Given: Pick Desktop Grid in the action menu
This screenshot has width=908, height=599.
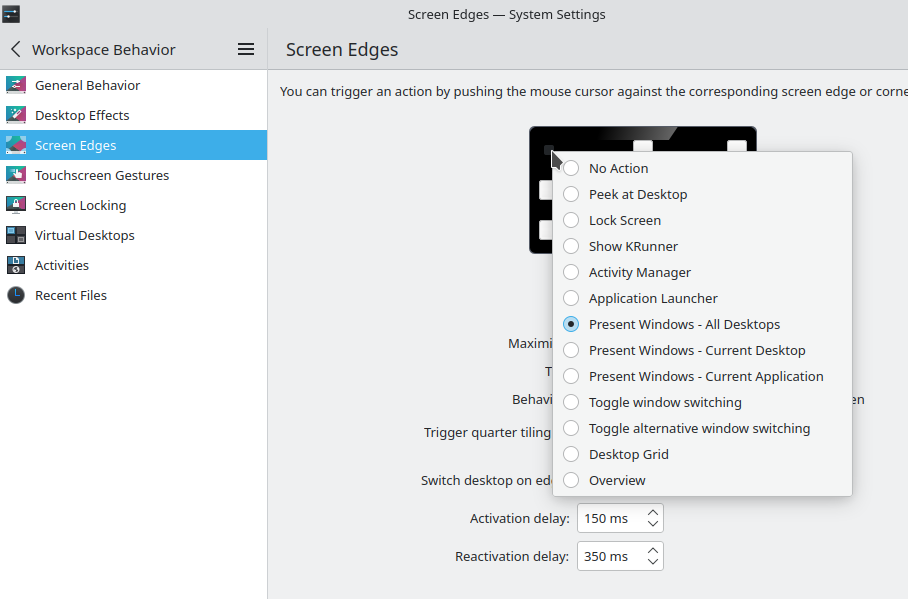Looking at the screenshot, I should 628,454.
